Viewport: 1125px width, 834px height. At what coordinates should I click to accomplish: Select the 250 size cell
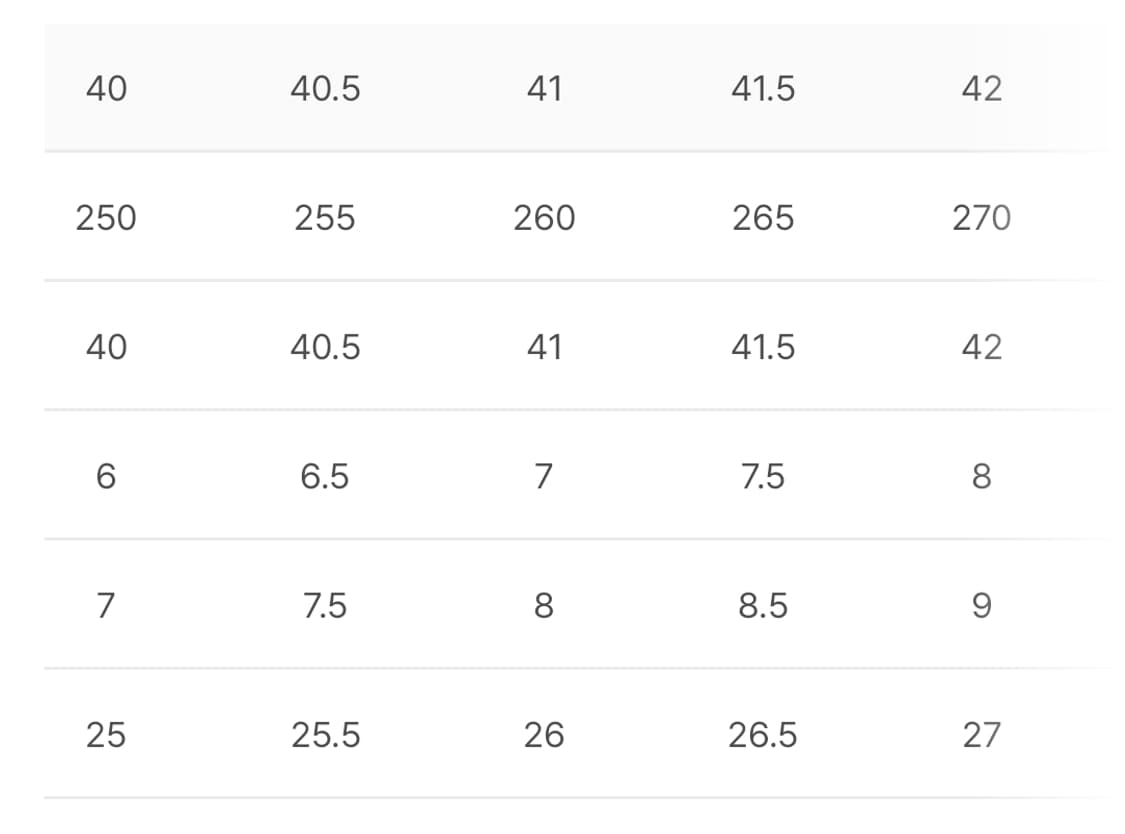(x=106, y=217)
